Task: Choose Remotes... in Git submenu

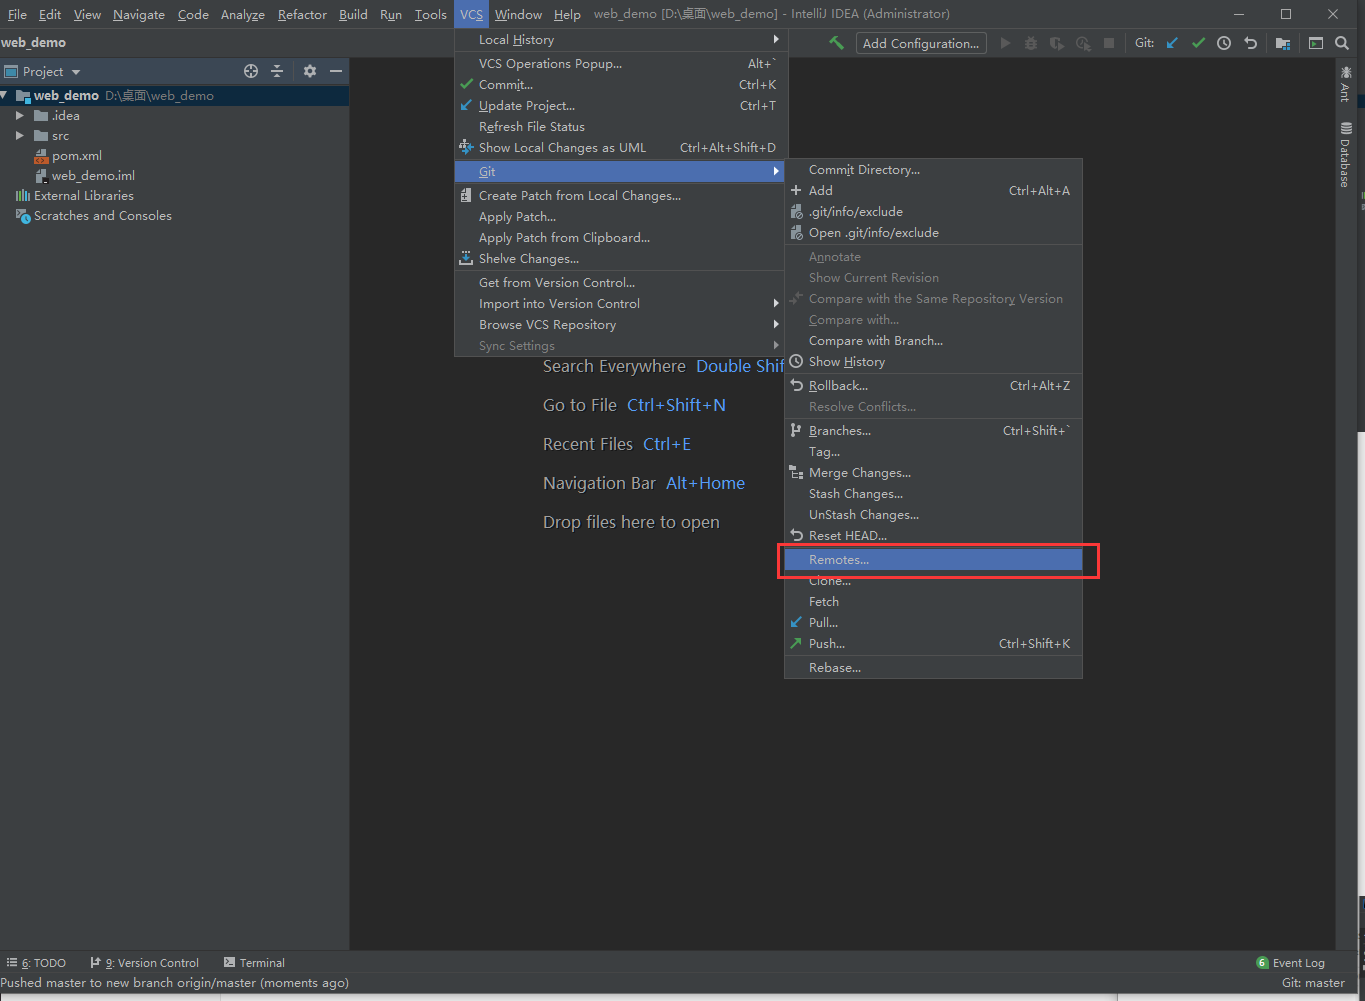Action: 933,560
